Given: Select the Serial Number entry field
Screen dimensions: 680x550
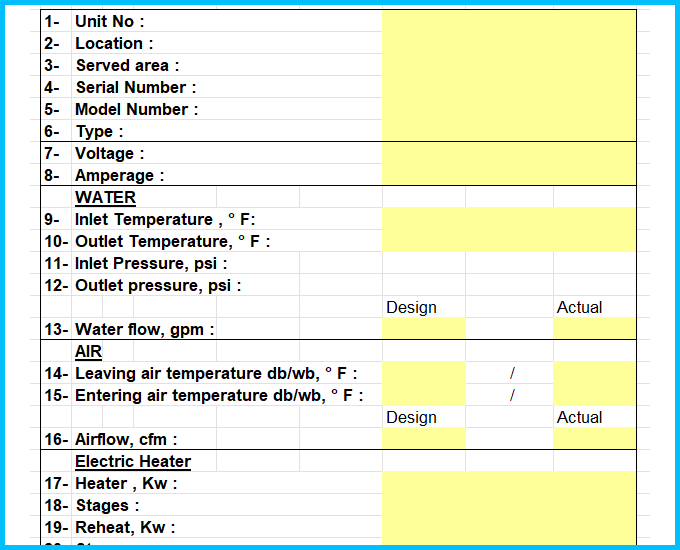Looking at the screenshot, I should (x=508, y=87).
